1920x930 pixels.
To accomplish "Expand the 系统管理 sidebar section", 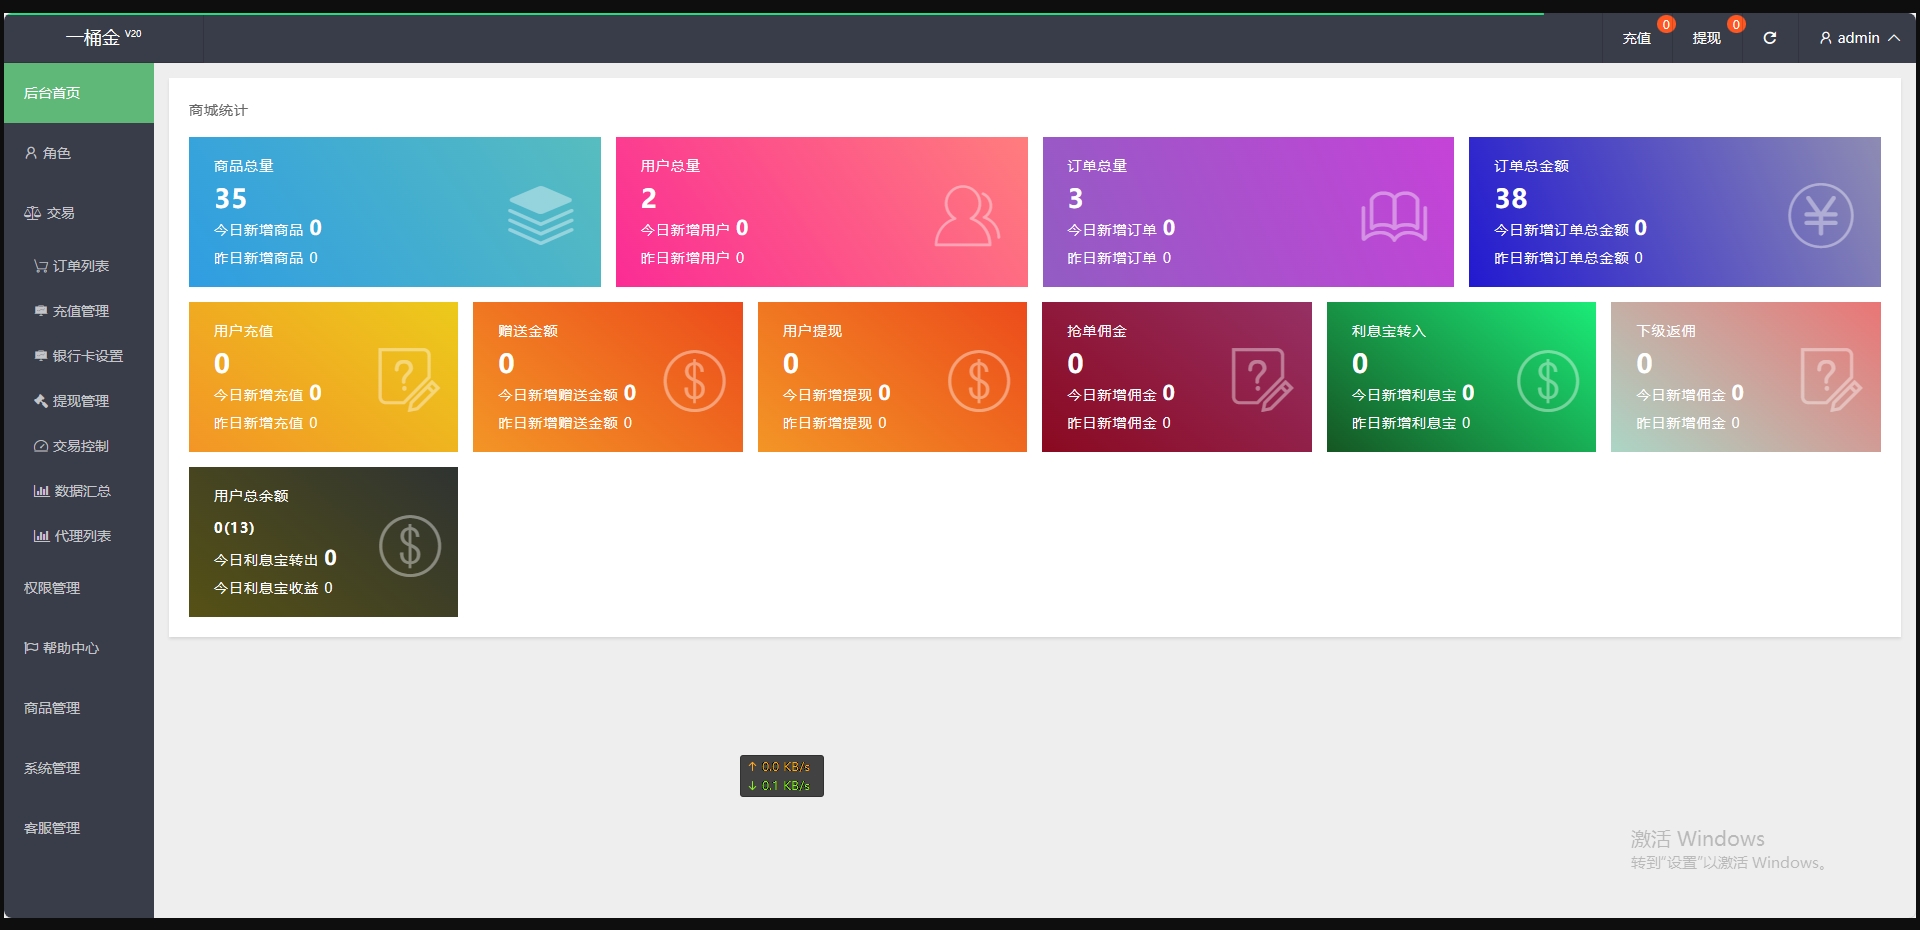I will pos(52,768).
